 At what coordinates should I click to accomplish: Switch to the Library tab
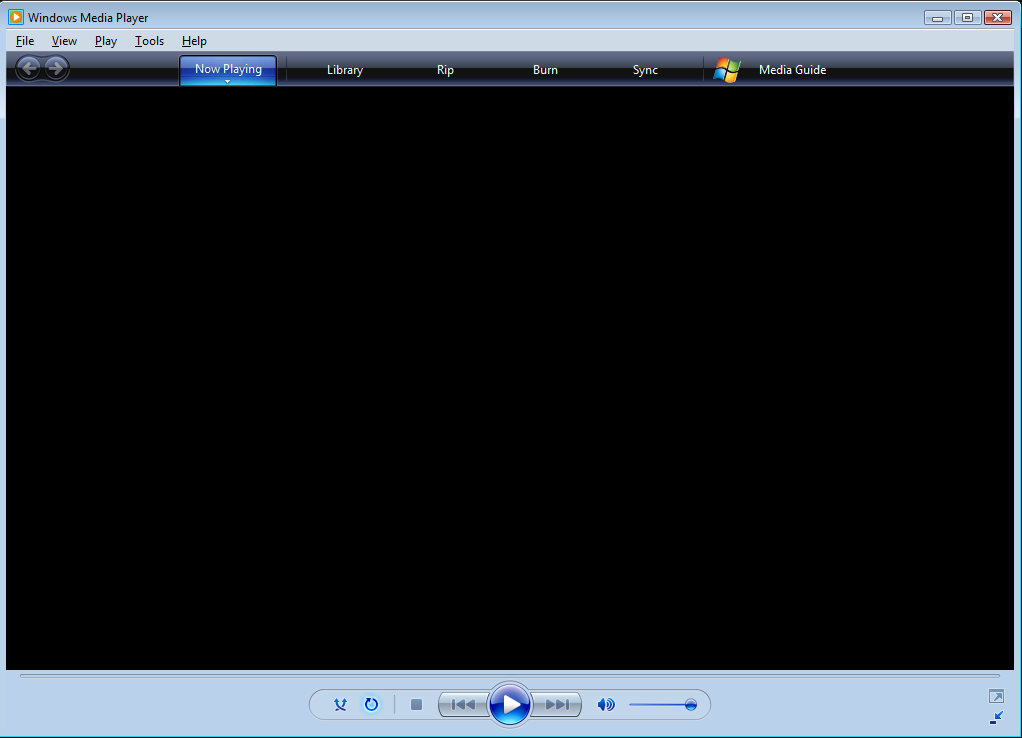pos(345,70)
